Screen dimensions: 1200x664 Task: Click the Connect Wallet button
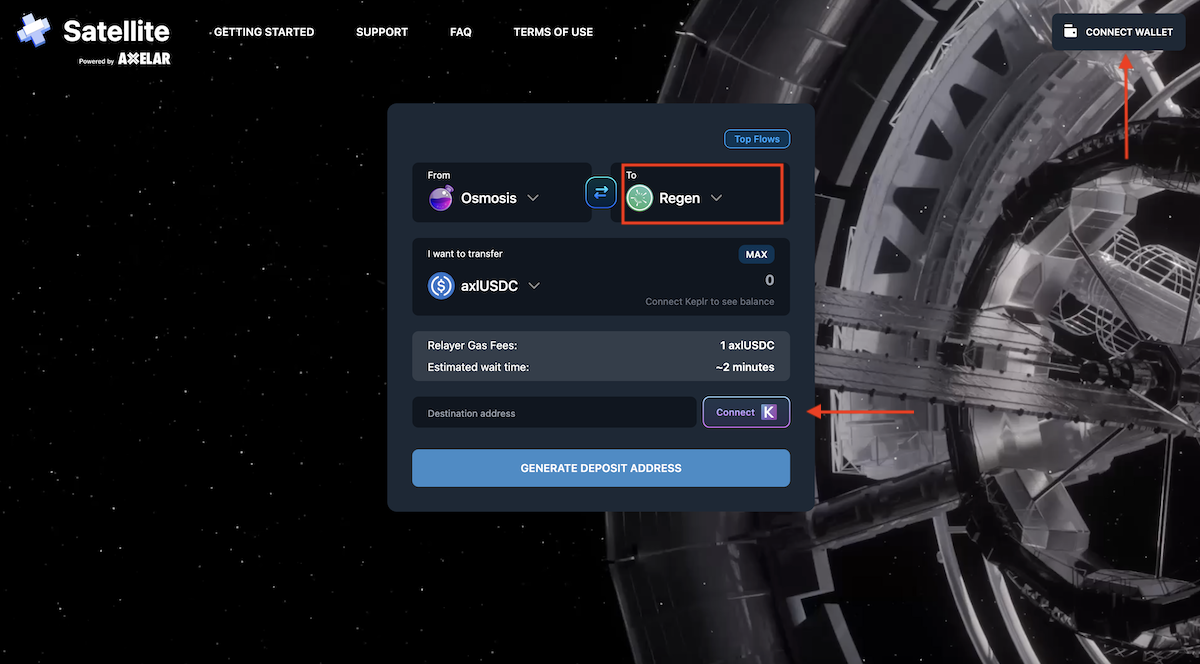click(x=1118, y=32)
